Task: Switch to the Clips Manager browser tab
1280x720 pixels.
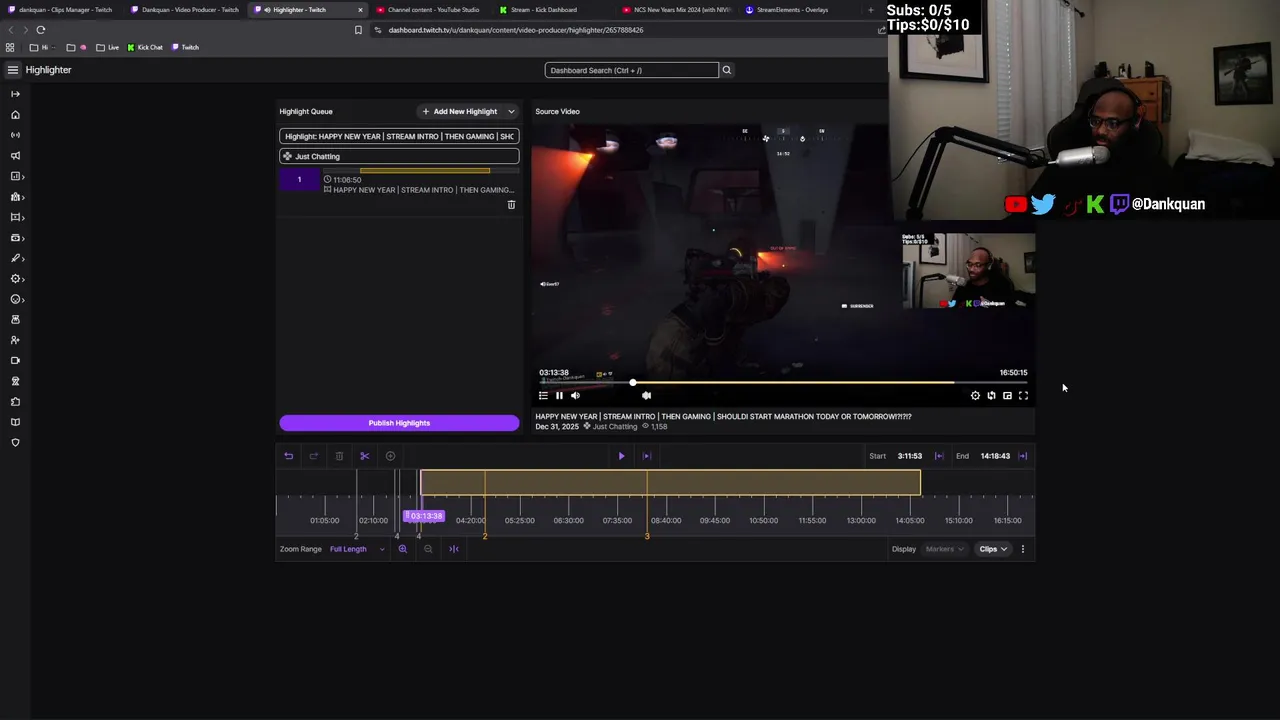Action: pyautogui.click(x=62, y=10)
